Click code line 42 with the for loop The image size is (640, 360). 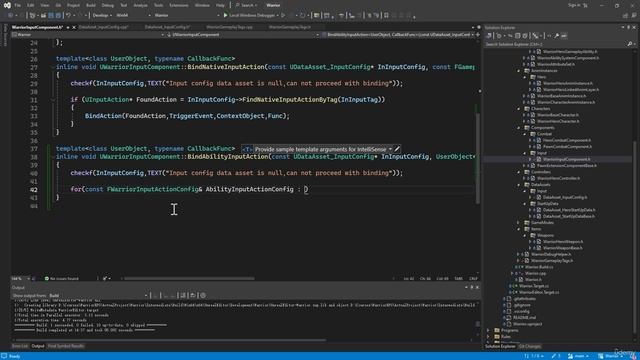189,189
